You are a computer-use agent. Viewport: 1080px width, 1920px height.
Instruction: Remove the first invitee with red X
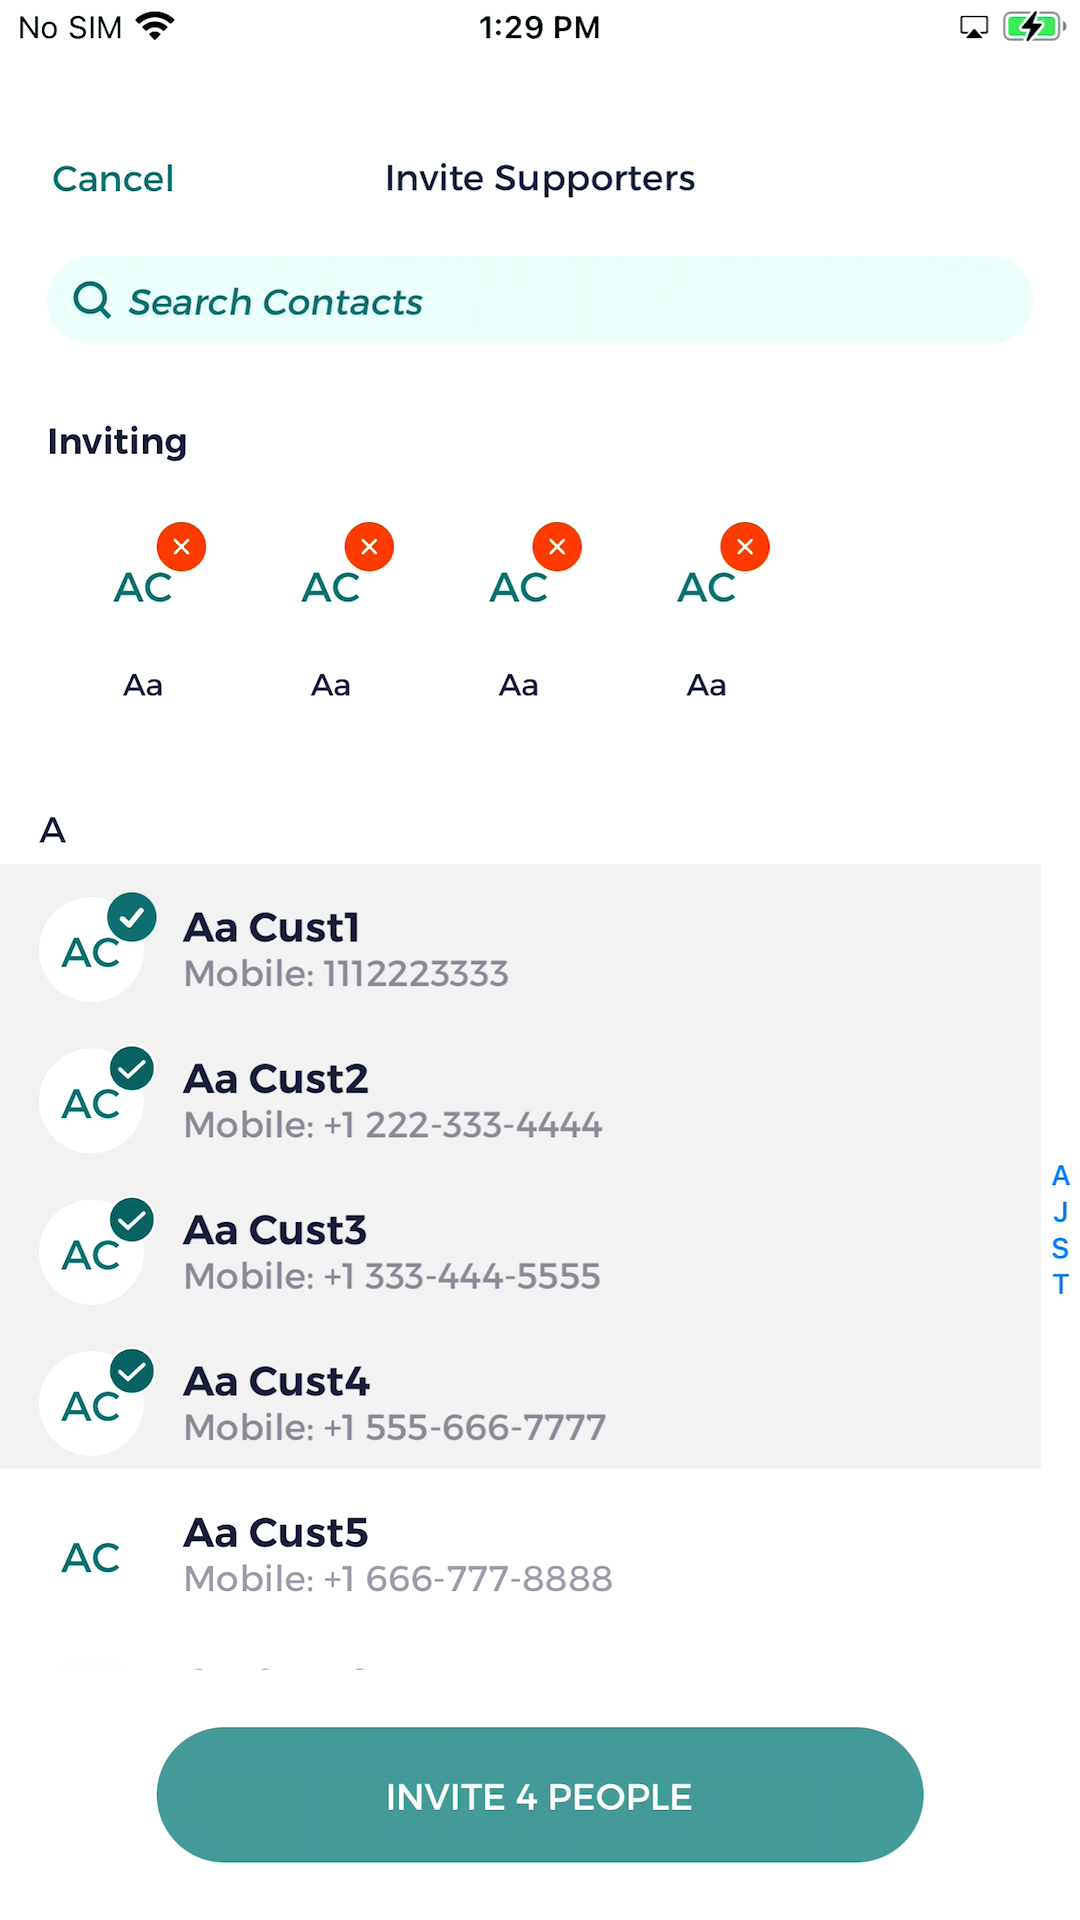(181, 547)
